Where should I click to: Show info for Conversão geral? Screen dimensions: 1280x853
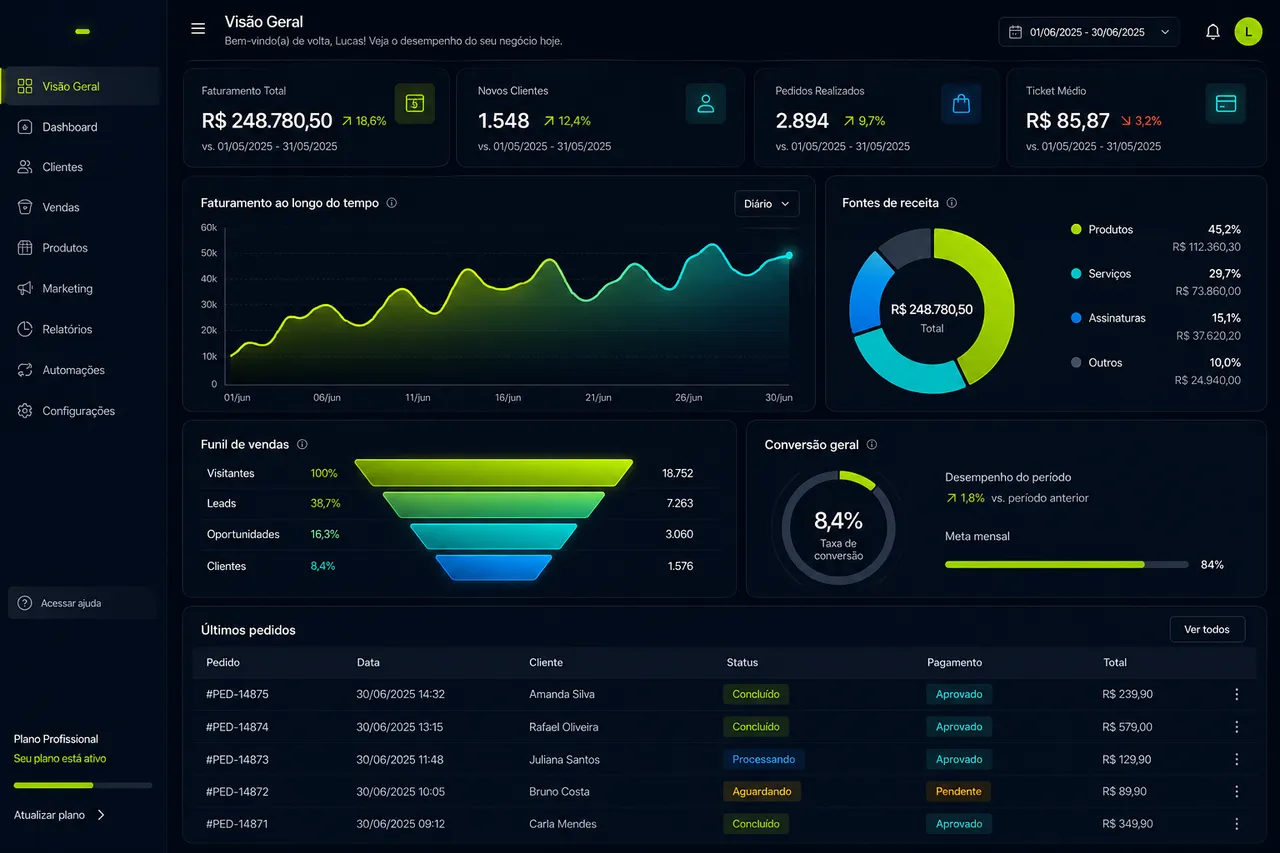tap(872, 445)
